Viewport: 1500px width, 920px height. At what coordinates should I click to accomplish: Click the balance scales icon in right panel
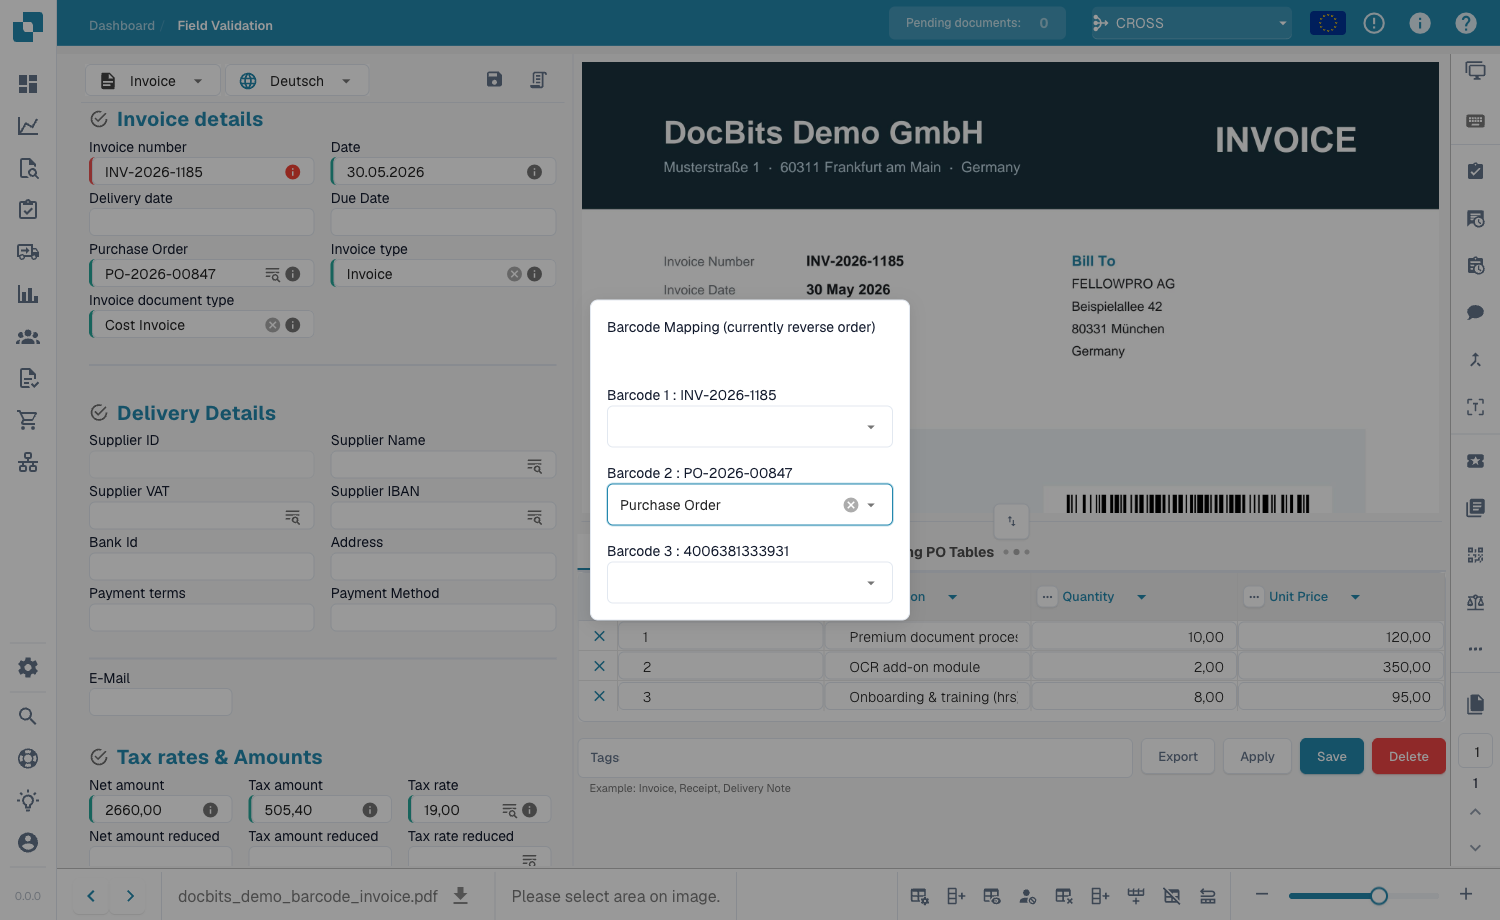point(1475,602)
